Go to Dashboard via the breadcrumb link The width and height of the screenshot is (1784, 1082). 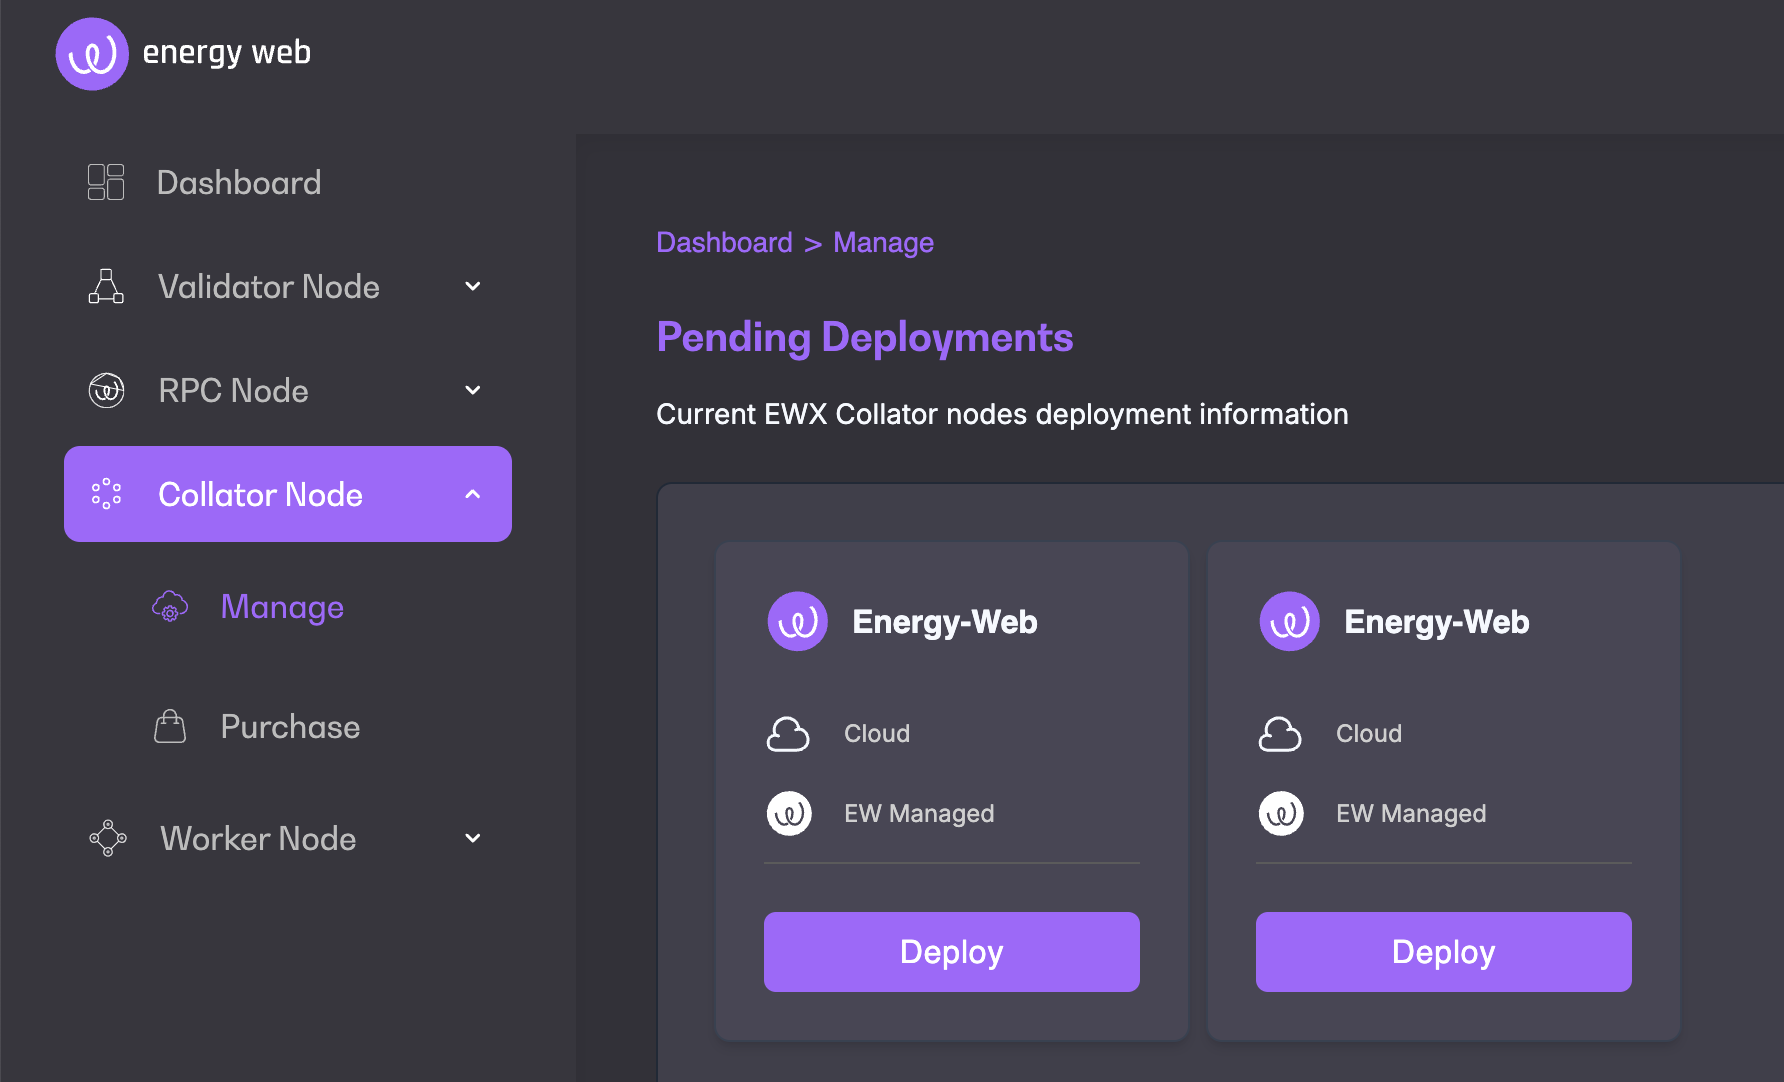point(724,243)
